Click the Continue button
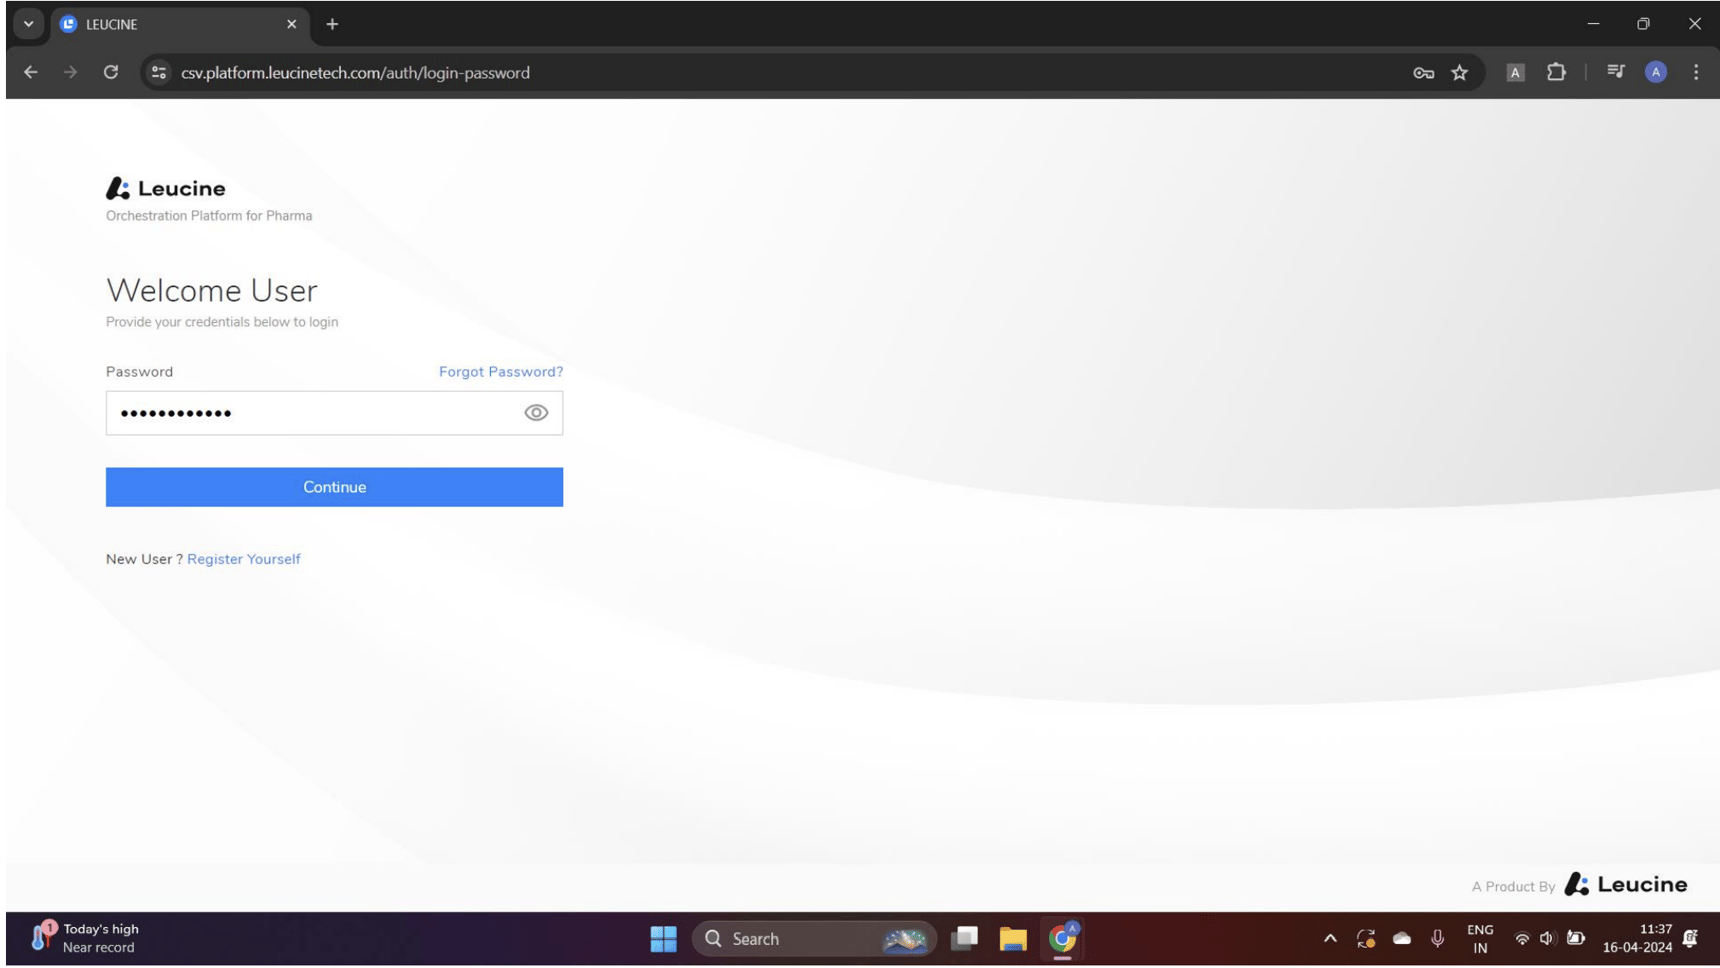The height and width of the screenshot is (968, 1720). click(x=334, y=487)
